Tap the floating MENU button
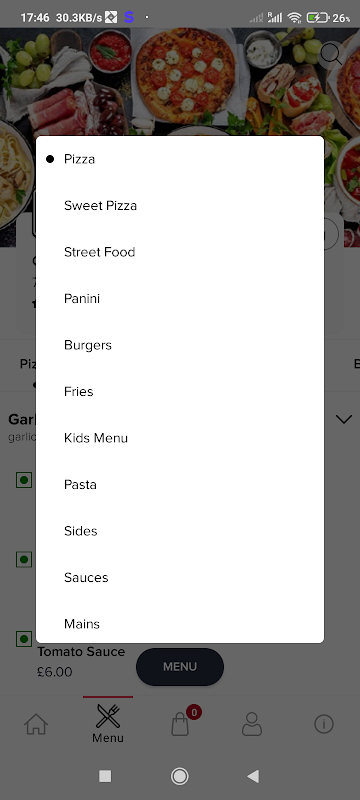 (x=180, y=667)
